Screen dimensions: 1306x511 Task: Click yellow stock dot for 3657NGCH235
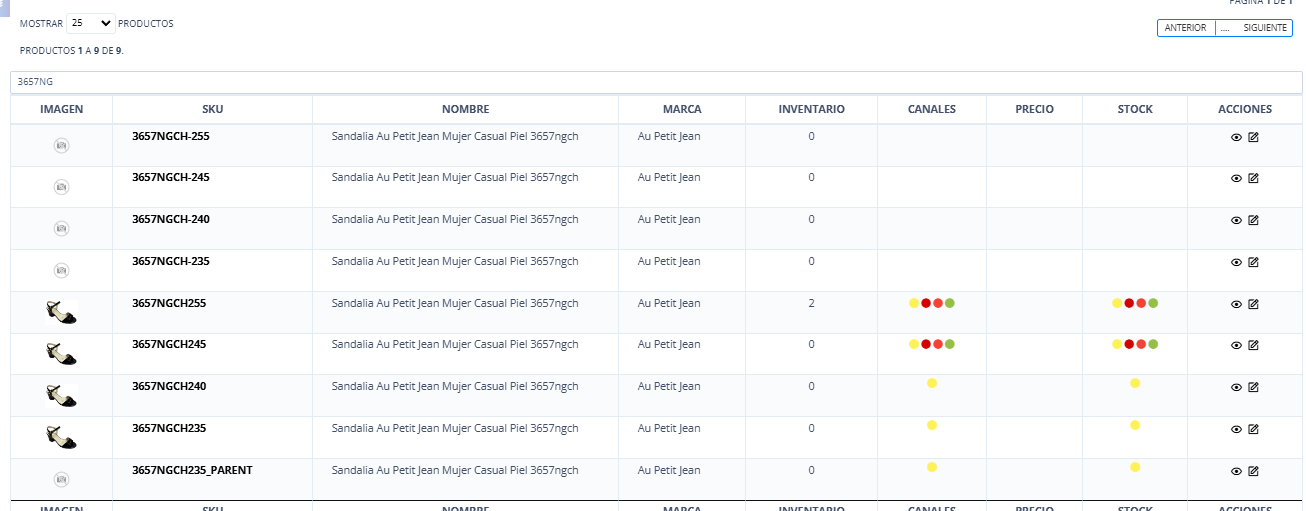click(1135, 425)
